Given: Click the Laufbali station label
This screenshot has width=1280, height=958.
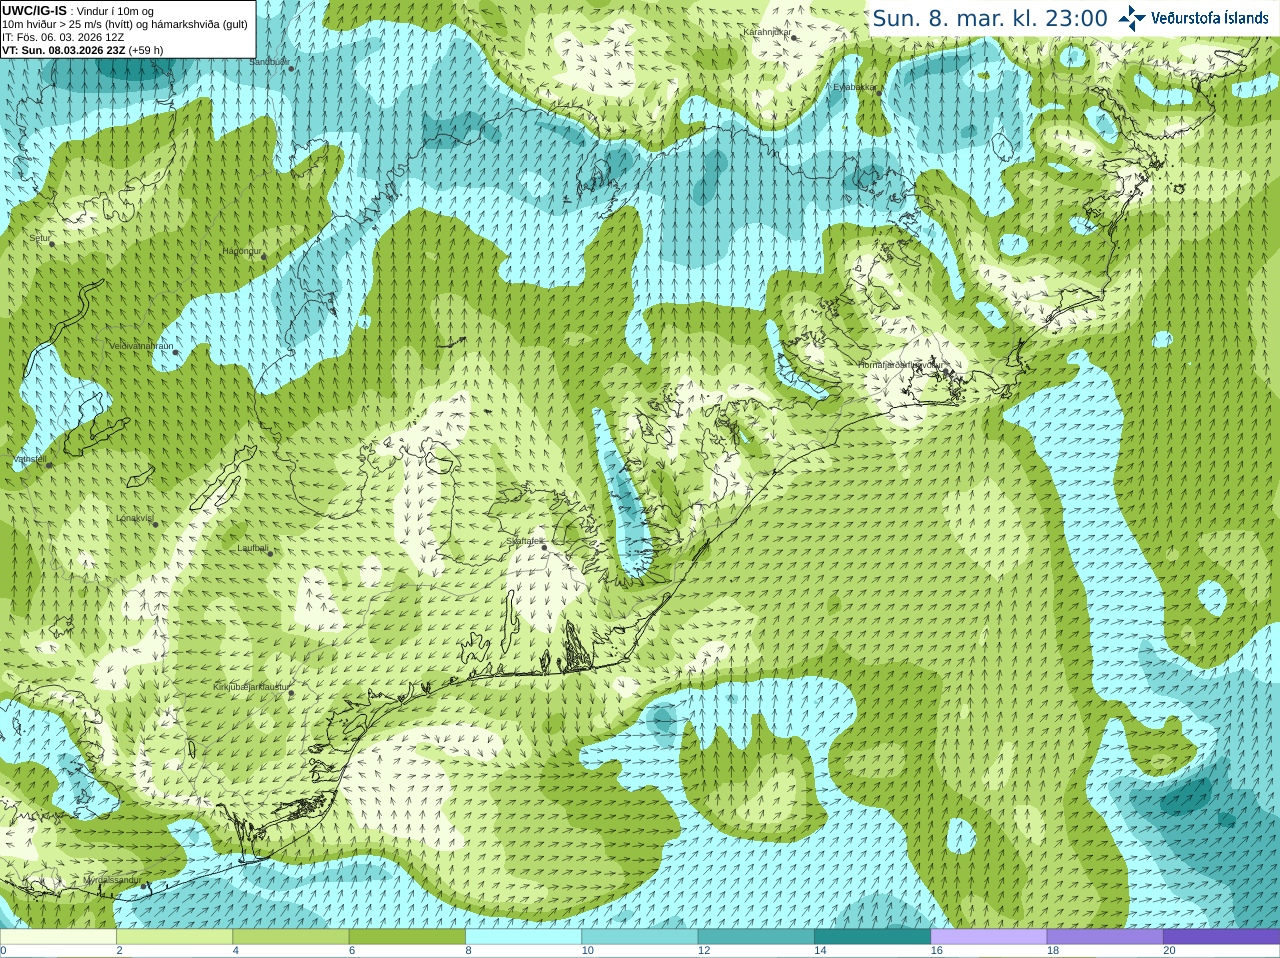Looking at the screenshot, I should (x=252, y=548).
